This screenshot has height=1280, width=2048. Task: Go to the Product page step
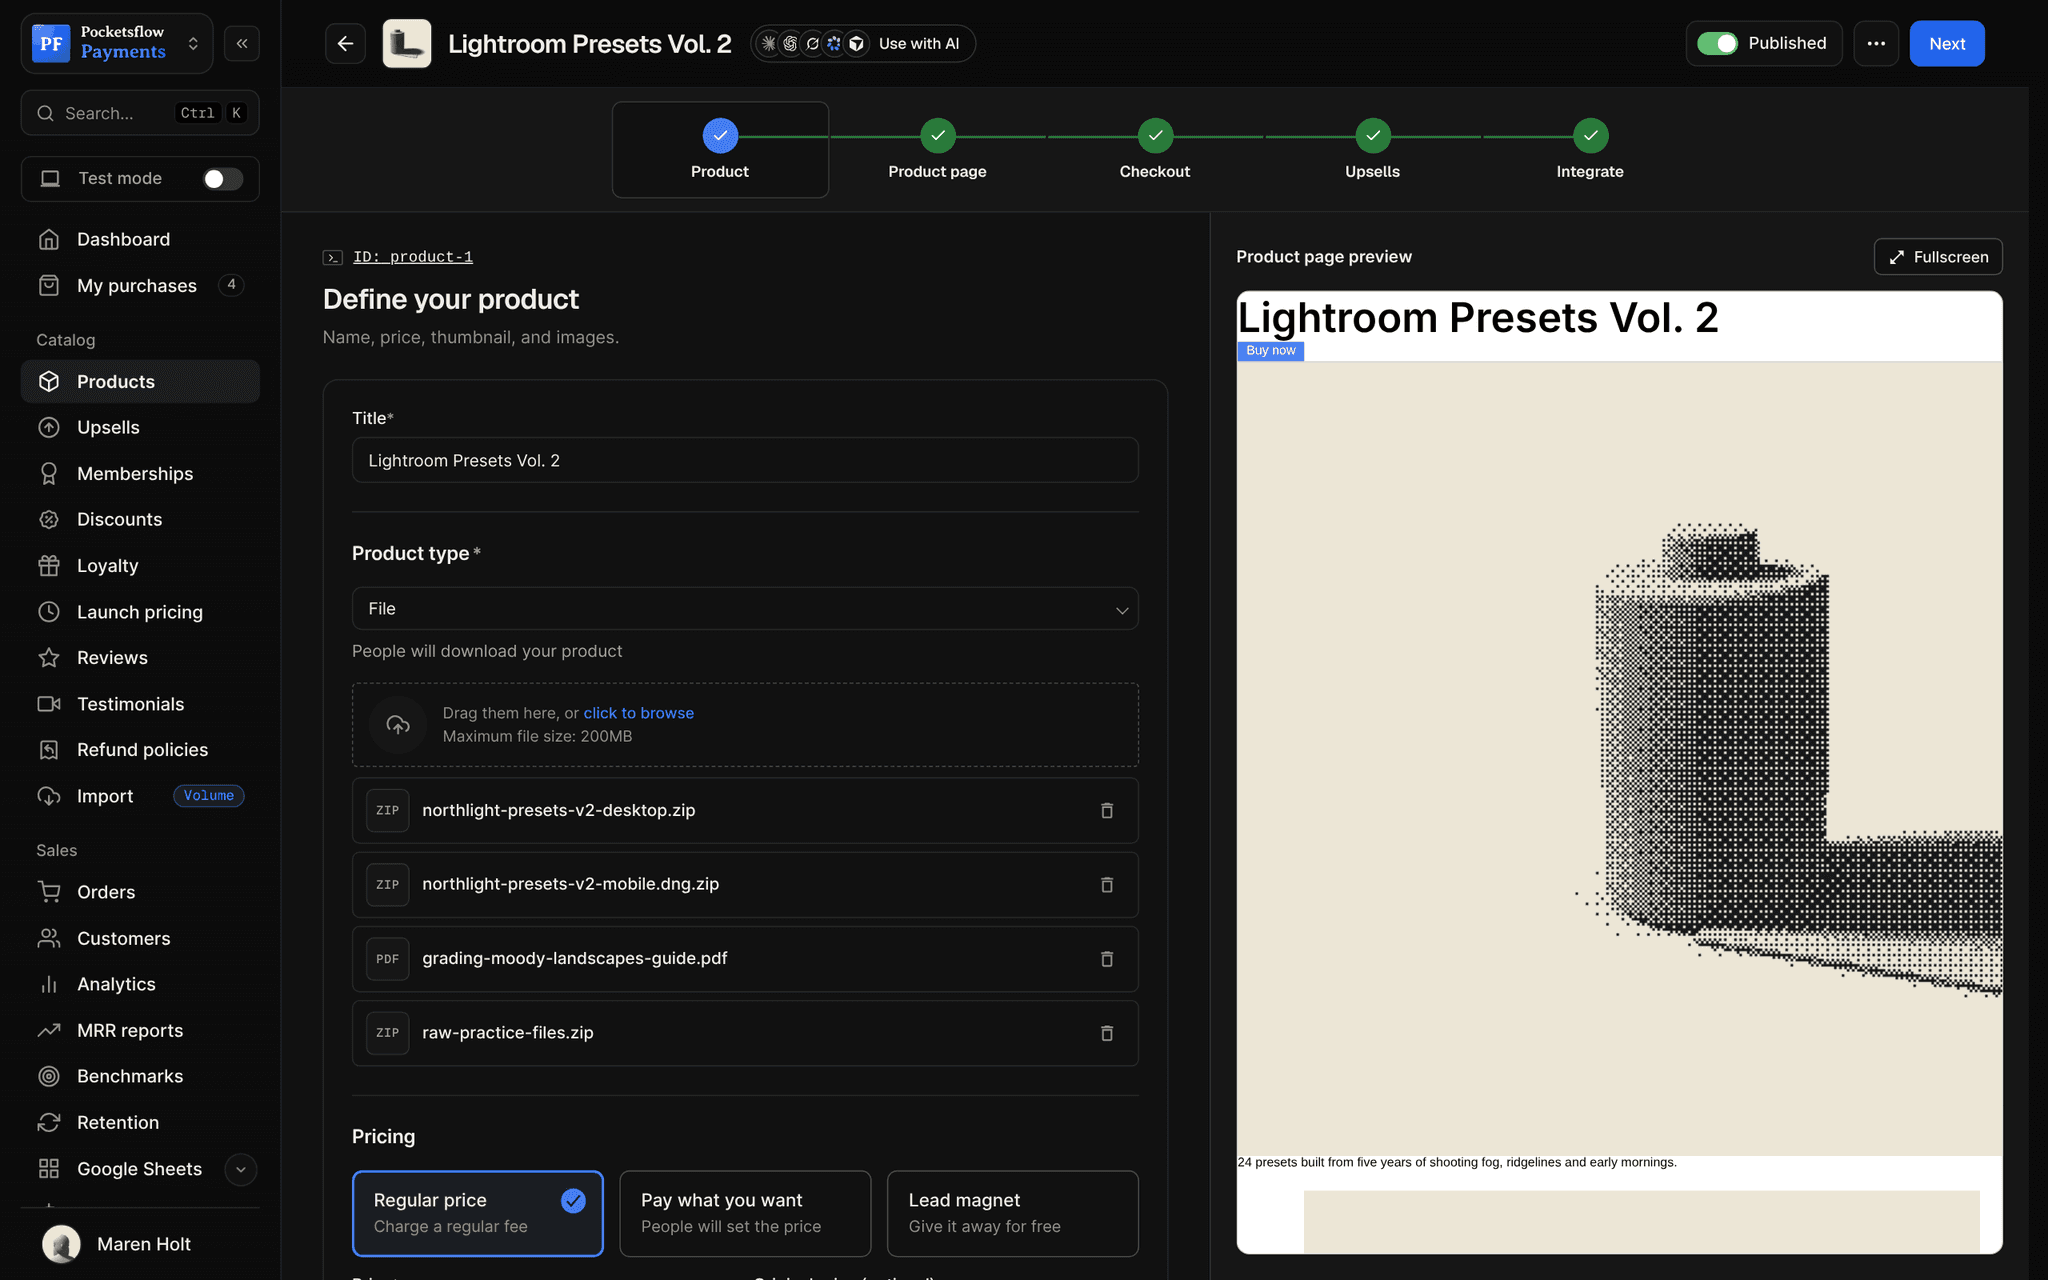937,149
